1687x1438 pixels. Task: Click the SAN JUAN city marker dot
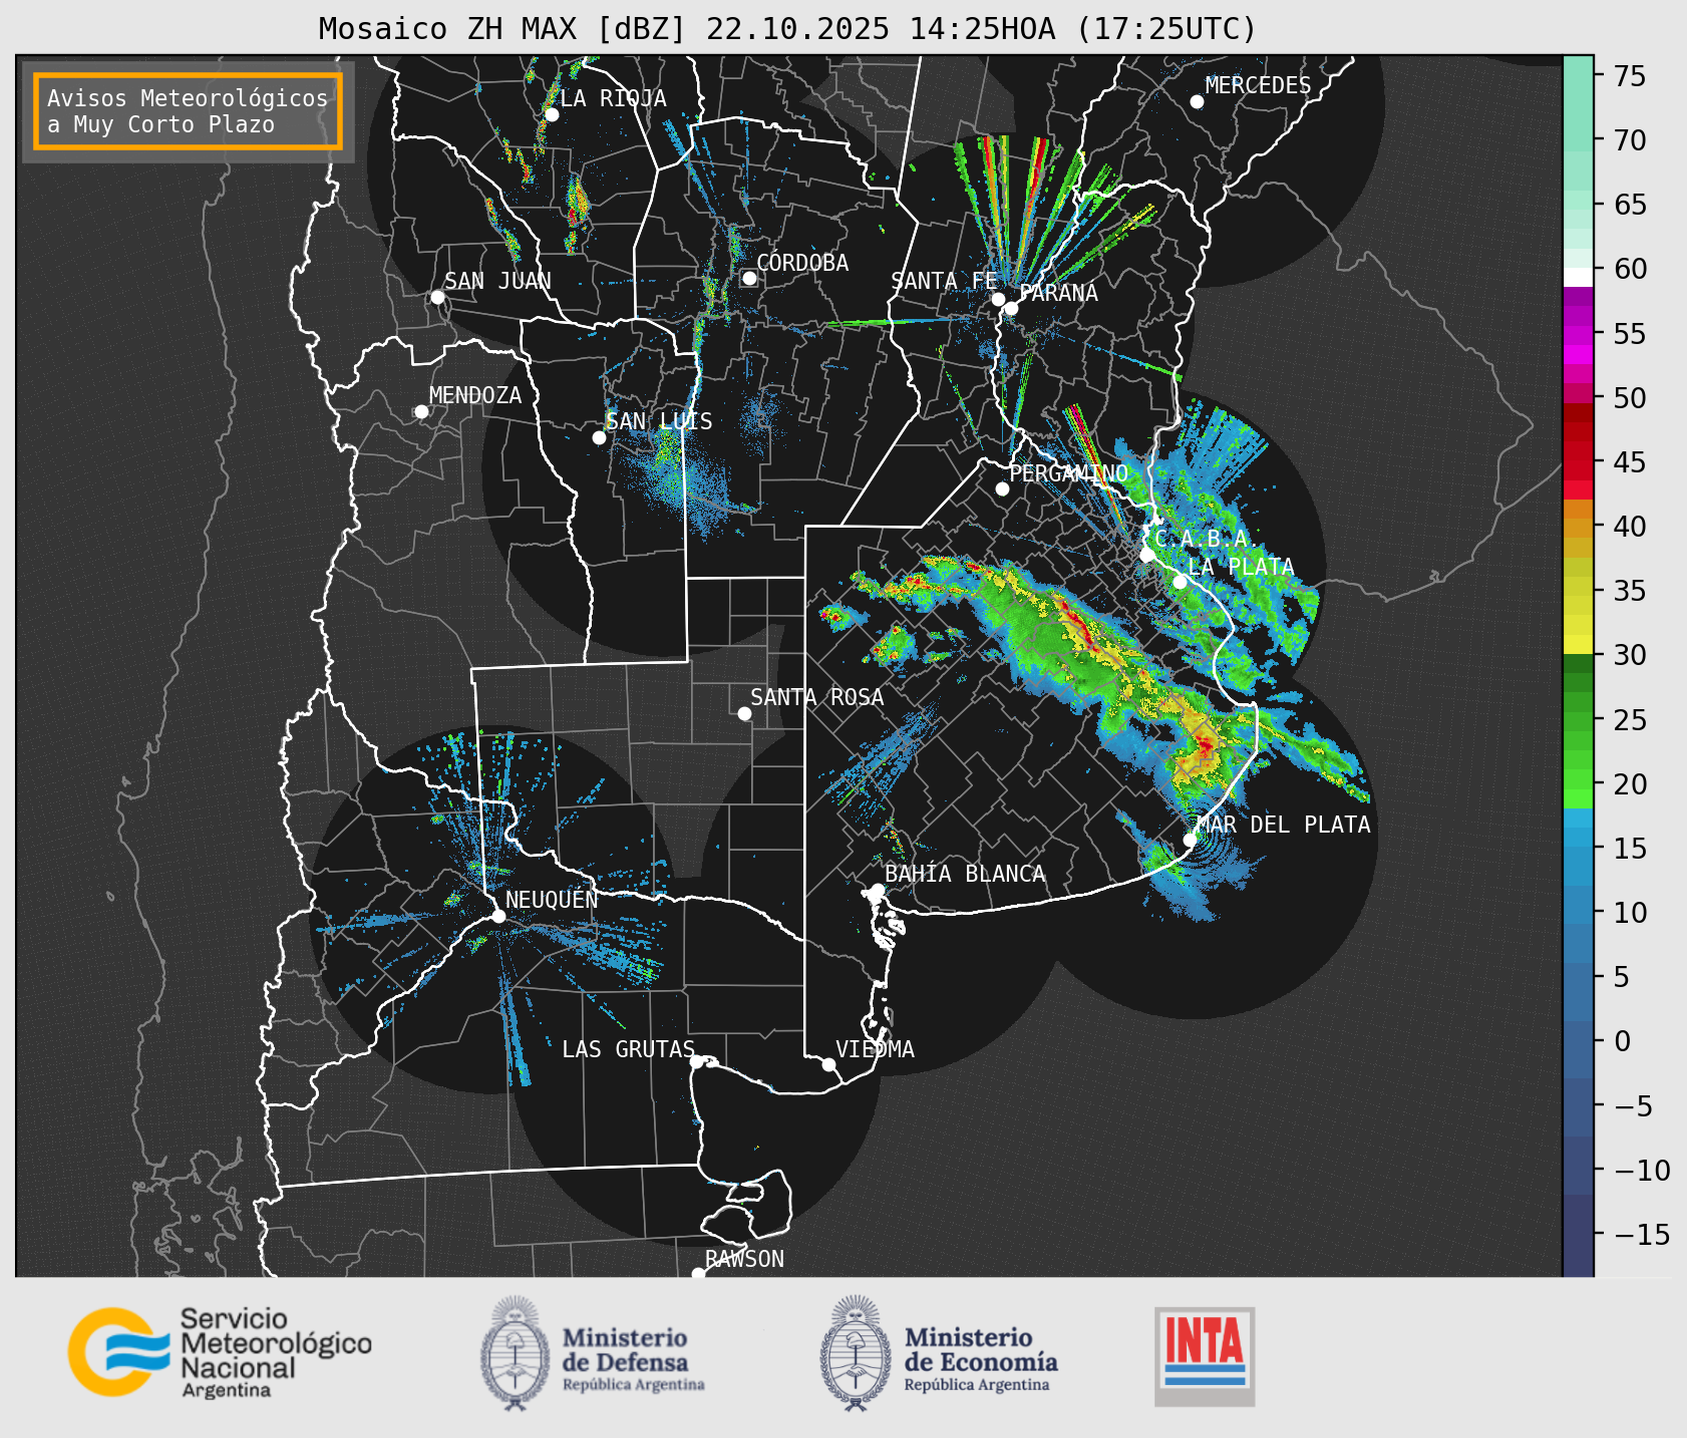437,297
